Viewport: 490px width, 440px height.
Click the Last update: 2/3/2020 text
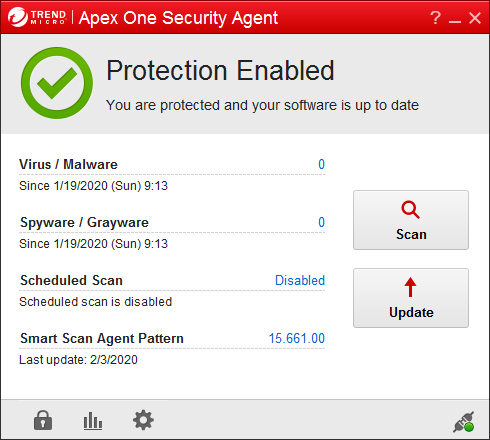point(78,360)
